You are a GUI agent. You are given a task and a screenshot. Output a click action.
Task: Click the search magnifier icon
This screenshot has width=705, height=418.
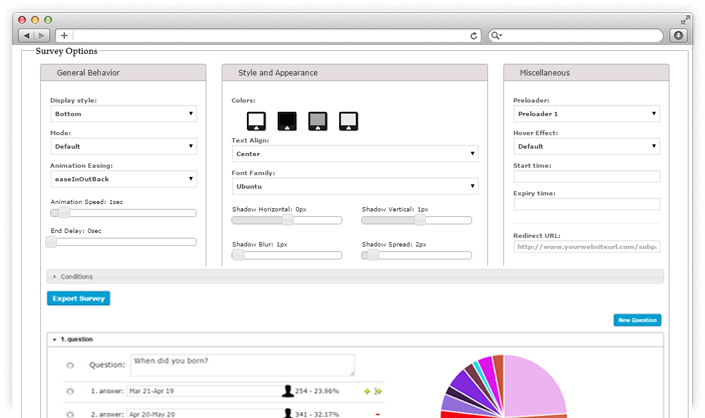495,36
